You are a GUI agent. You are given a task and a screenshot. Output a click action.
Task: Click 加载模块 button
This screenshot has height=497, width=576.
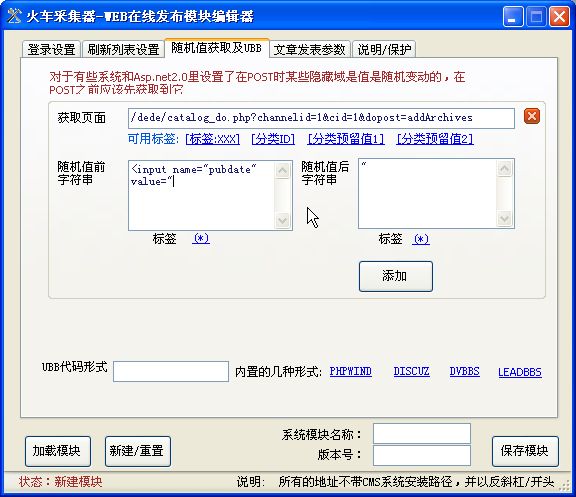click(58, 451)
